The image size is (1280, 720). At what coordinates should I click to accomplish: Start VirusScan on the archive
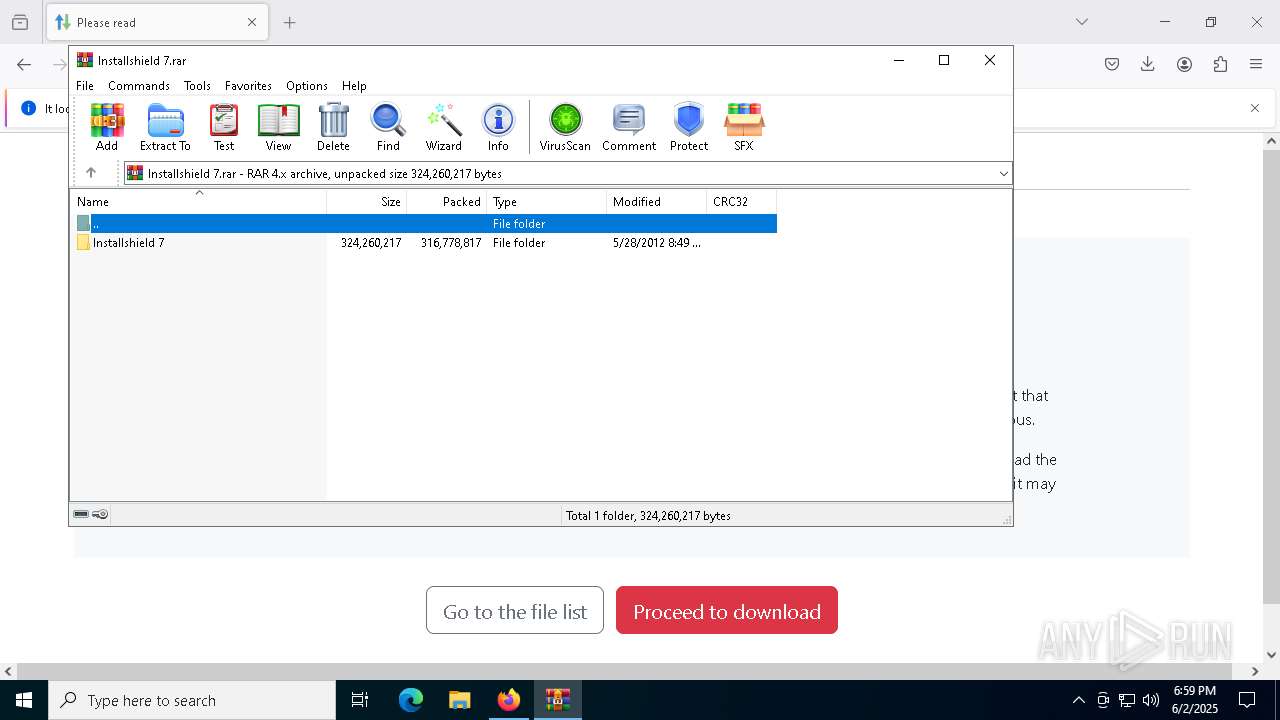click(565, 127)
